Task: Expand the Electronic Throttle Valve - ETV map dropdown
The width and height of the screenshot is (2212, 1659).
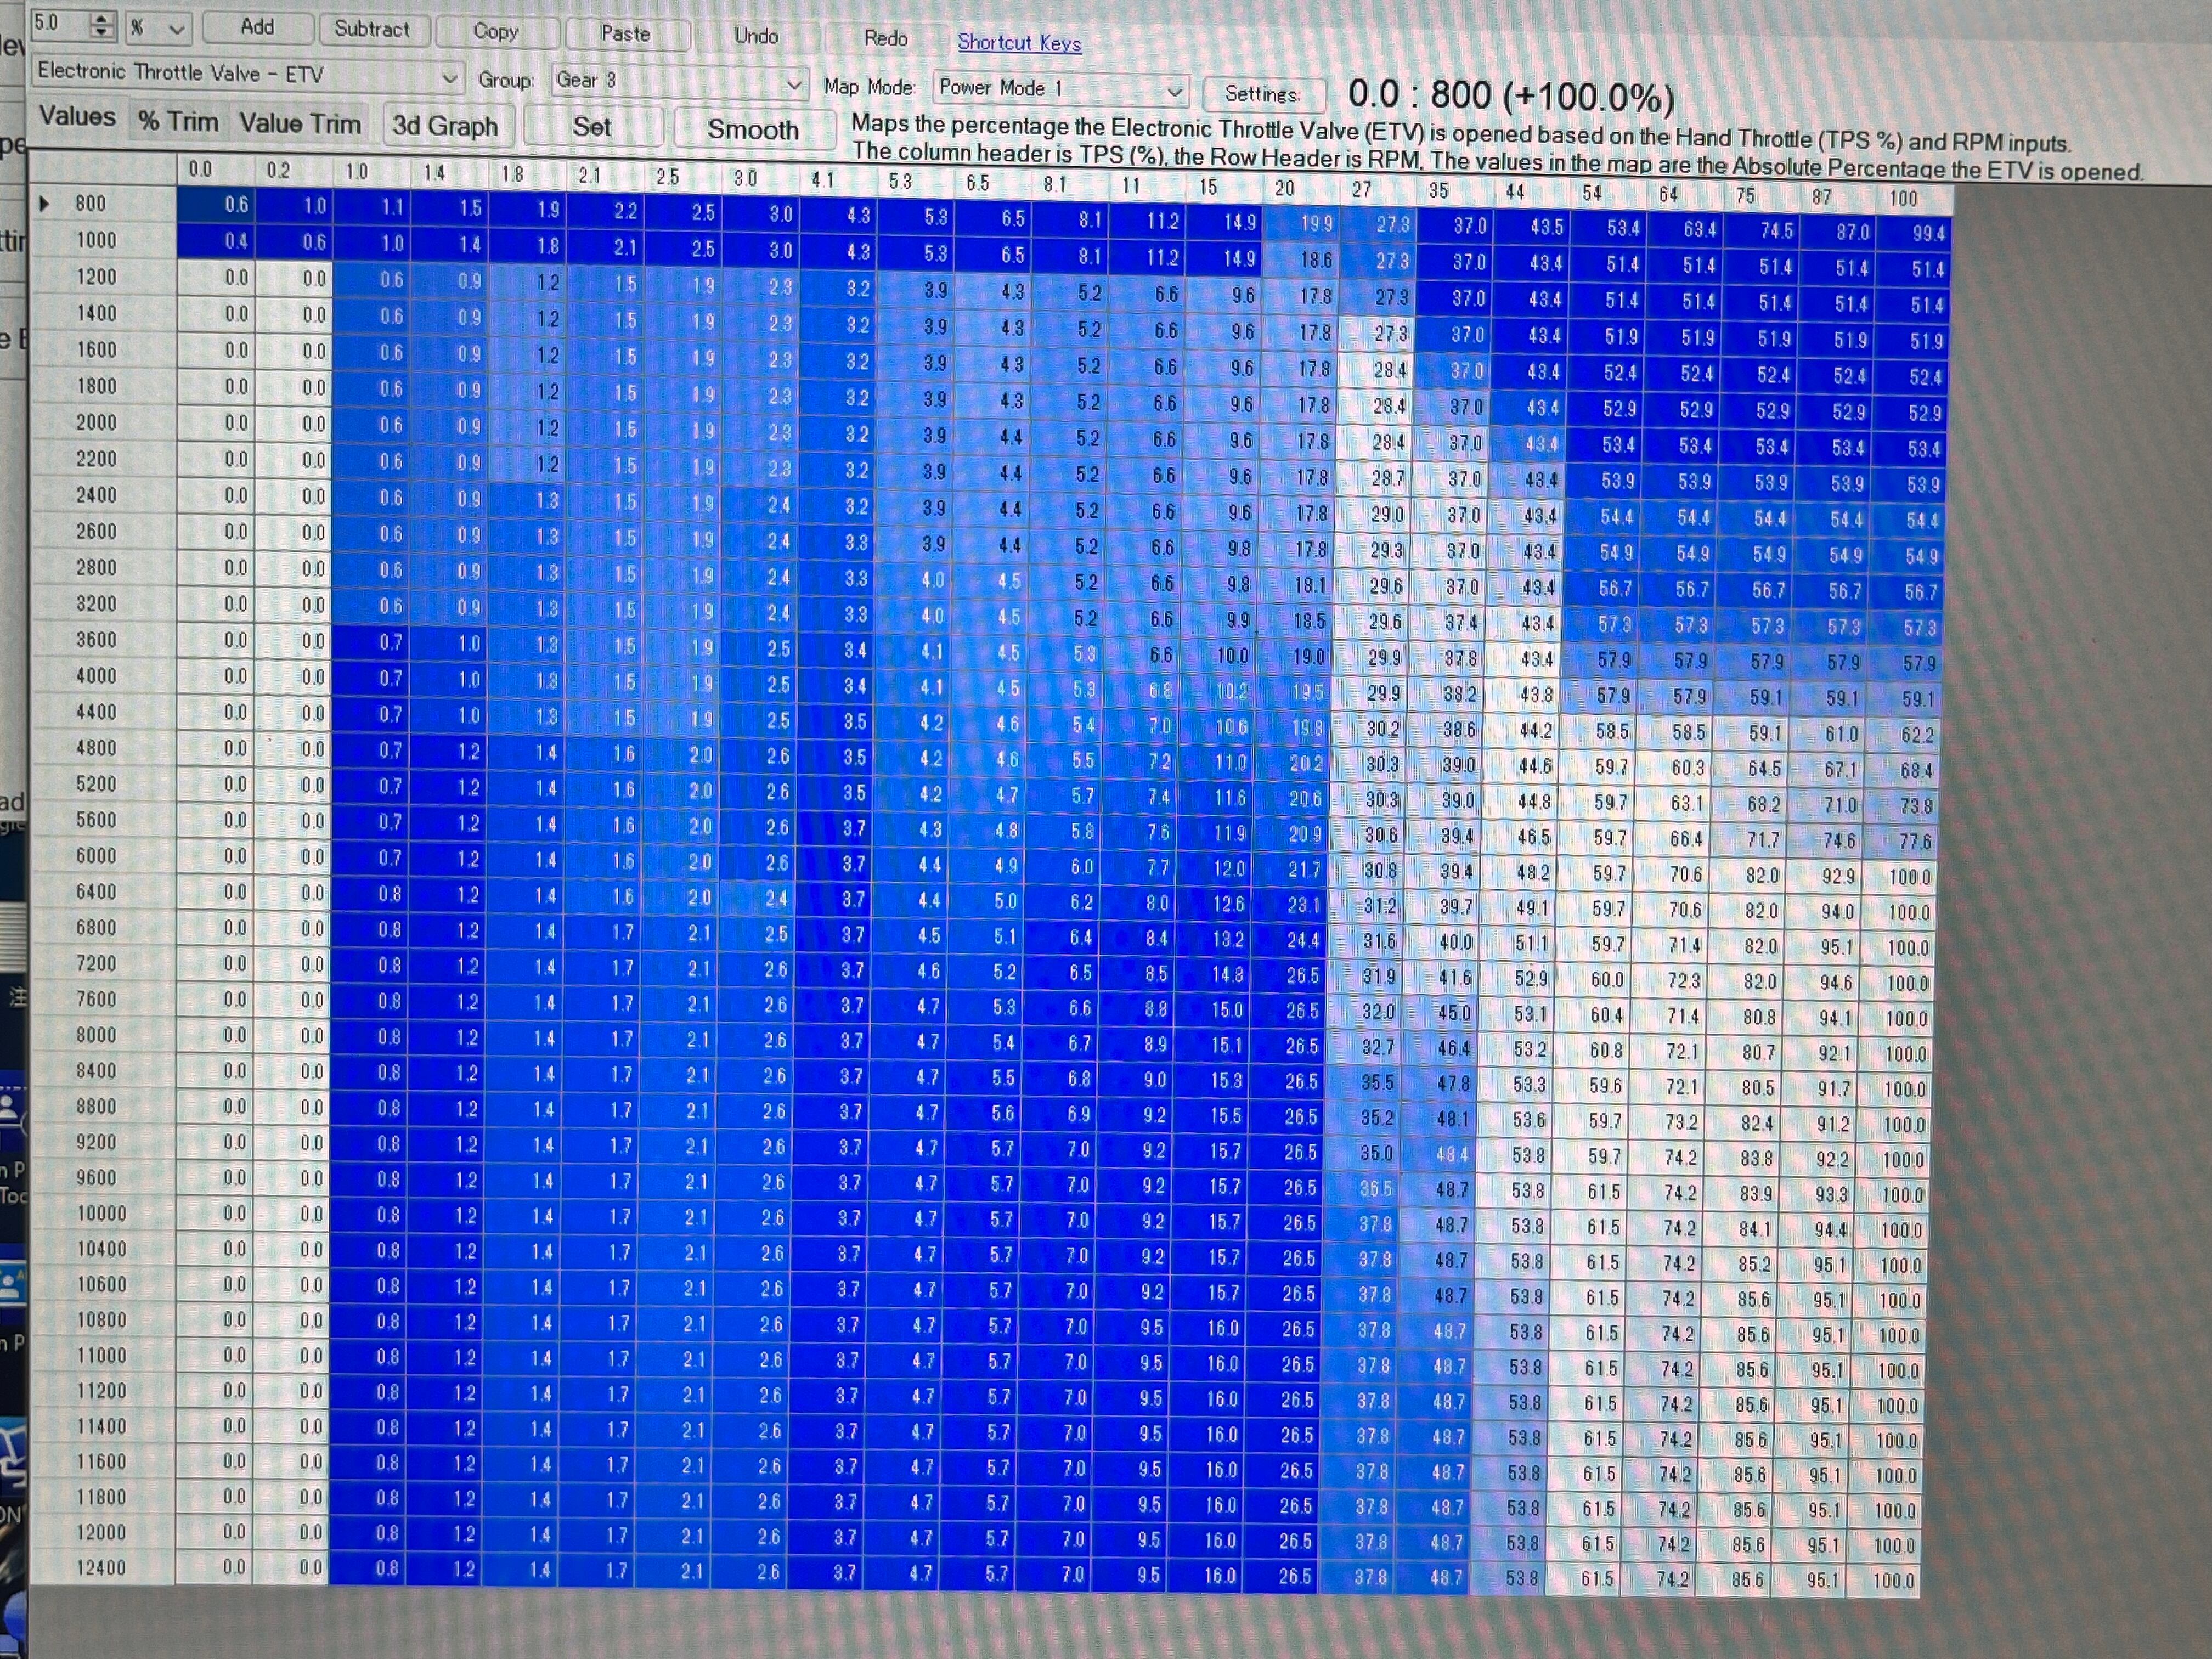Action: tap(451, 78)
